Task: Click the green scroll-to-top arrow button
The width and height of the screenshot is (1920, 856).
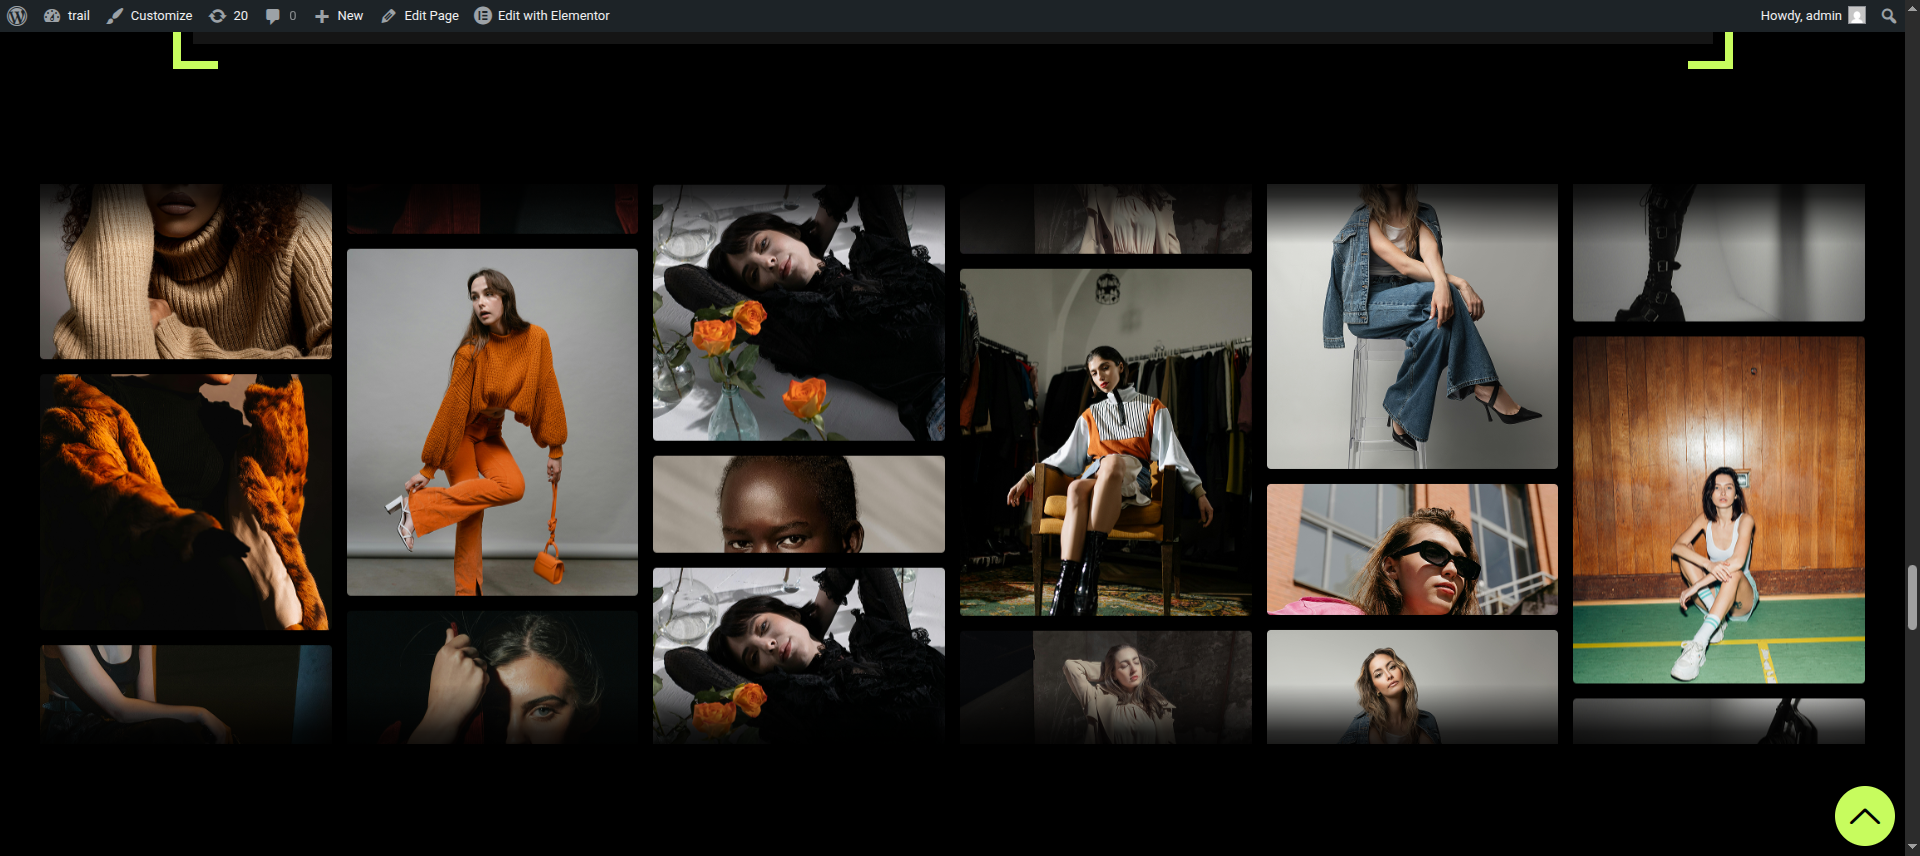Action: click(x=1864, y=816)
